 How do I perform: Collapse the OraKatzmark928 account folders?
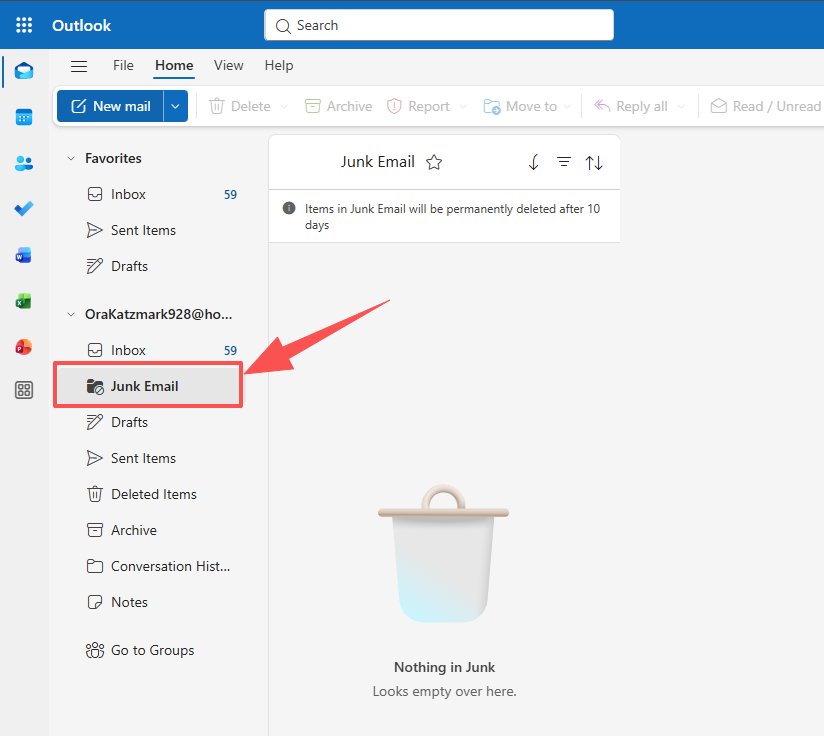[x=71, y=314]
